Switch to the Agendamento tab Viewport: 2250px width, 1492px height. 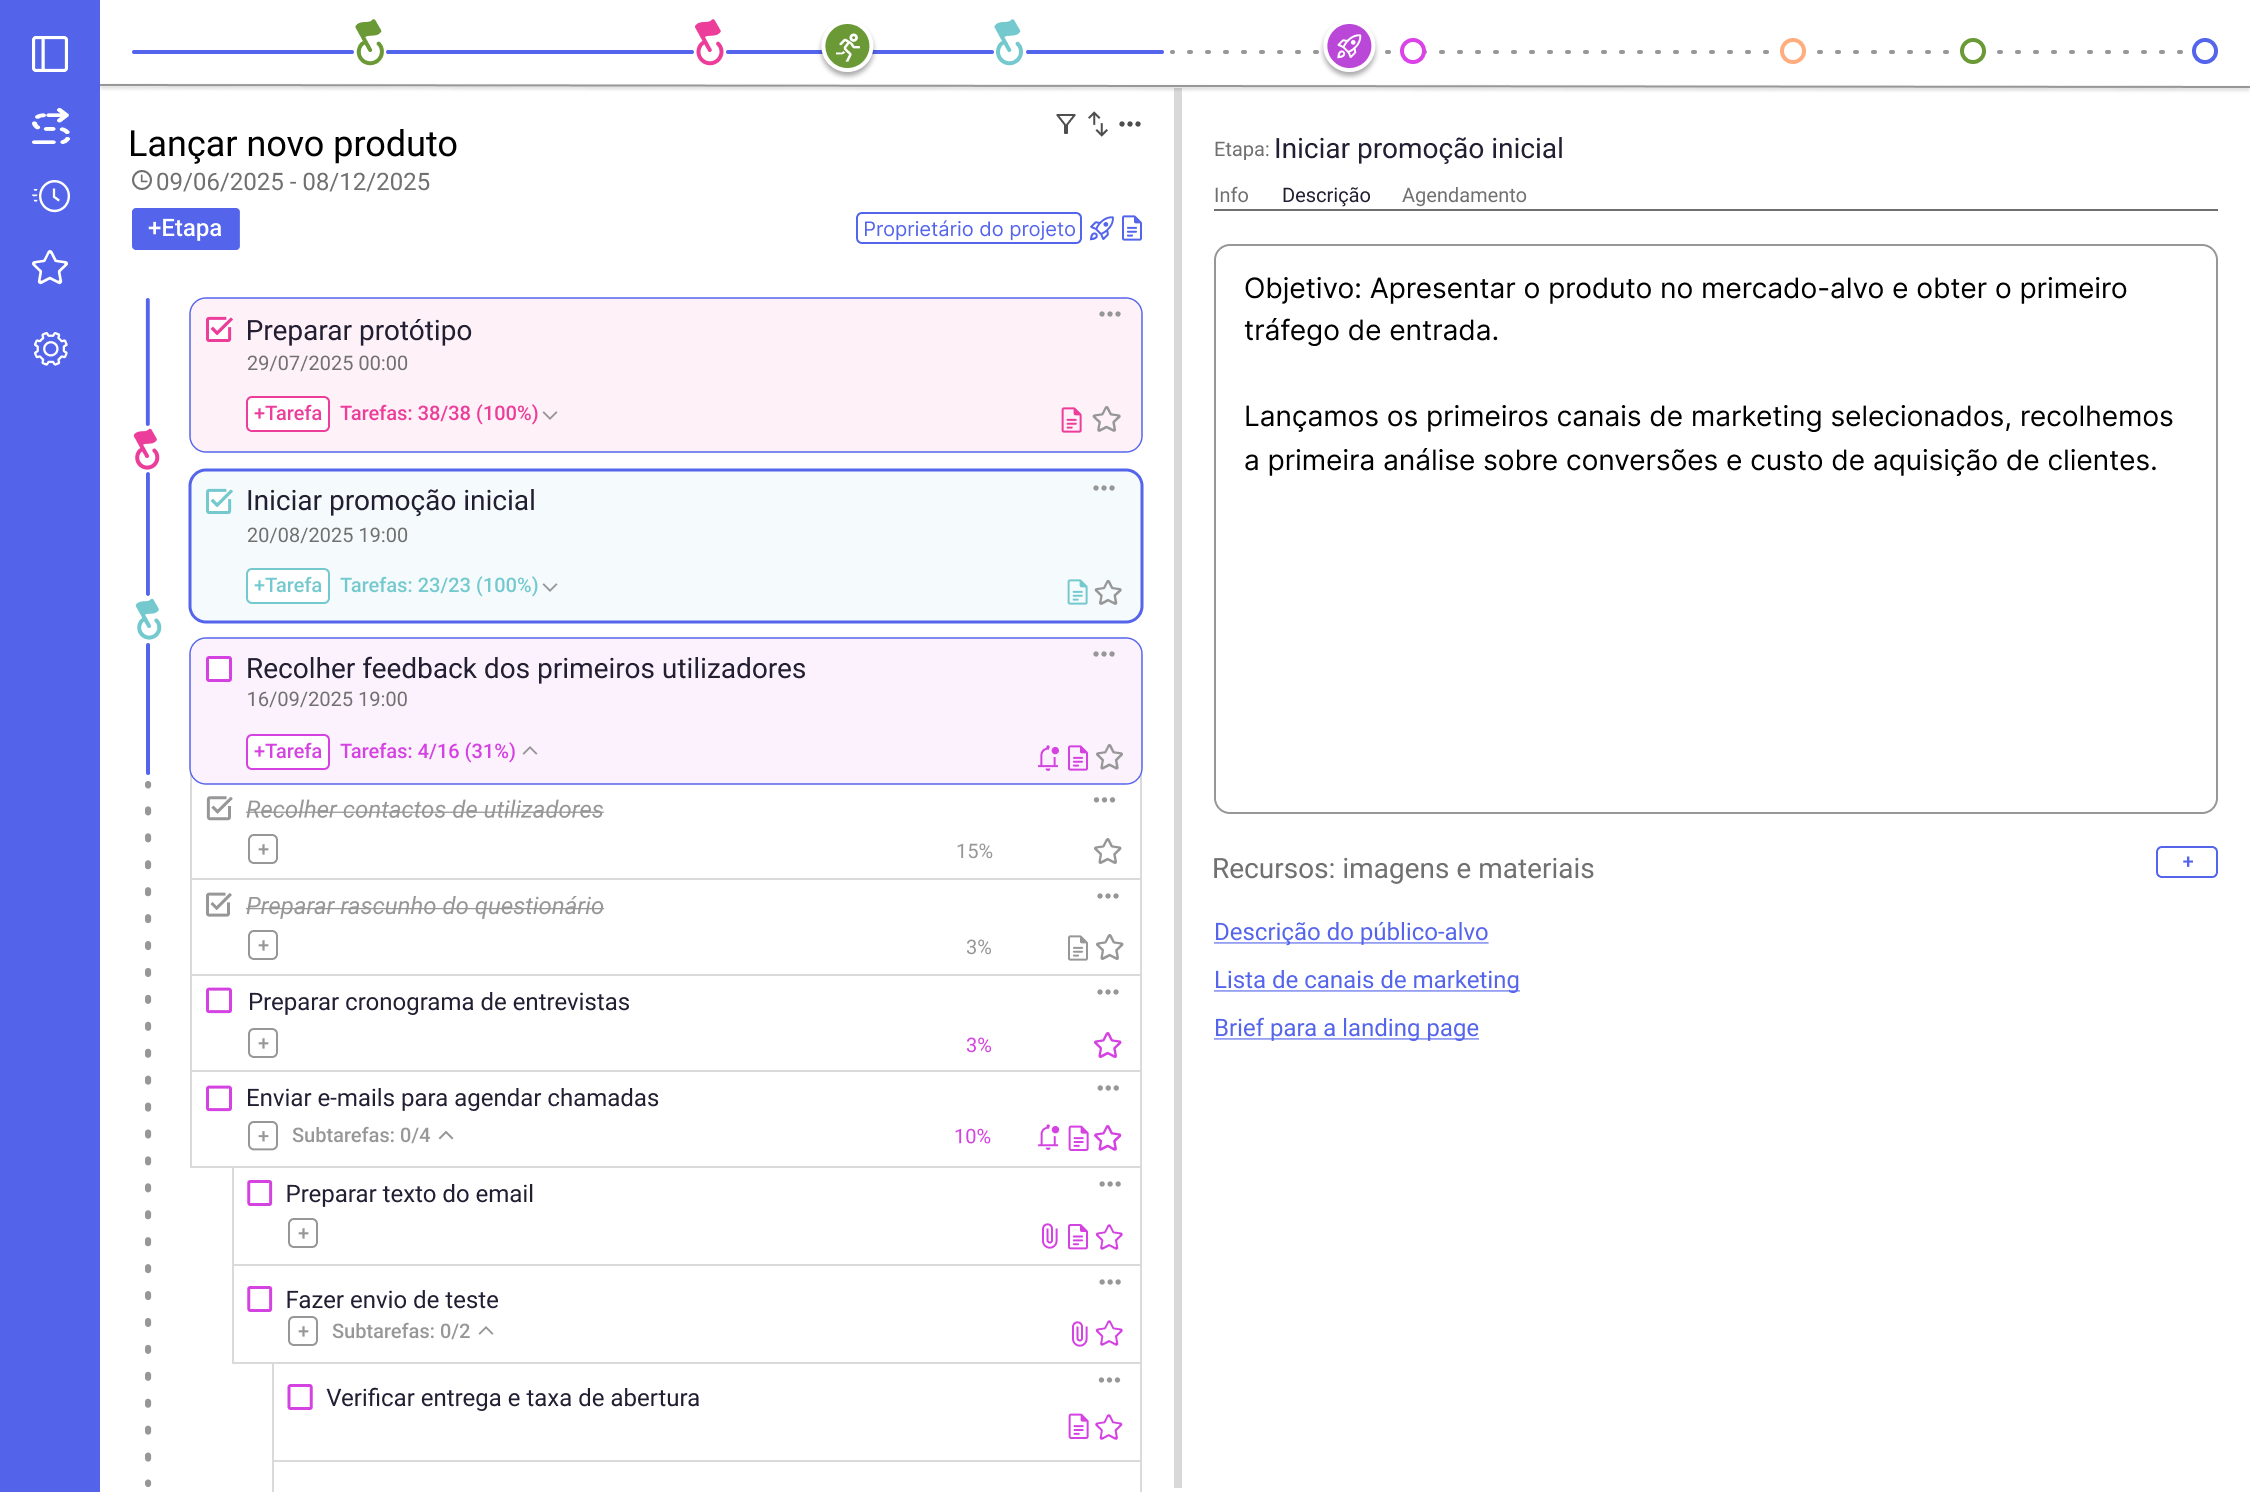point(1463,195)
